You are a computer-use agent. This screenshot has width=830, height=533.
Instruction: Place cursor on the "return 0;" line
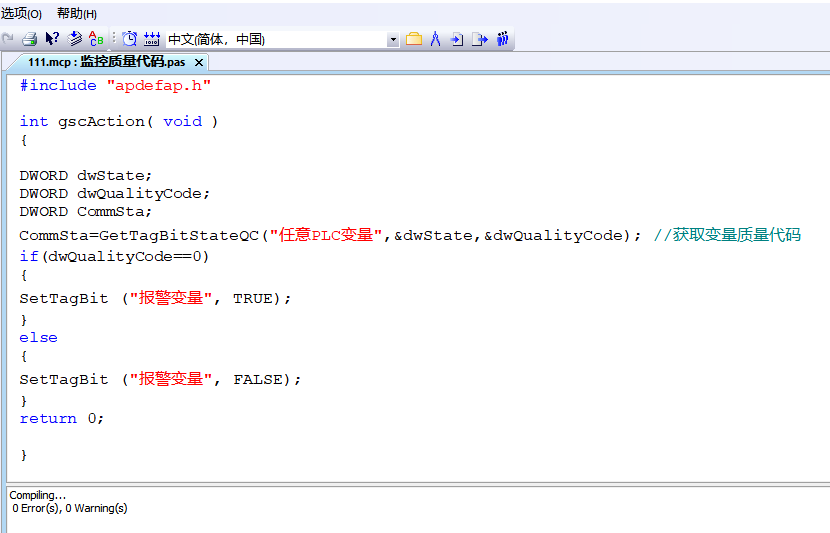click(x=62, y=418)
